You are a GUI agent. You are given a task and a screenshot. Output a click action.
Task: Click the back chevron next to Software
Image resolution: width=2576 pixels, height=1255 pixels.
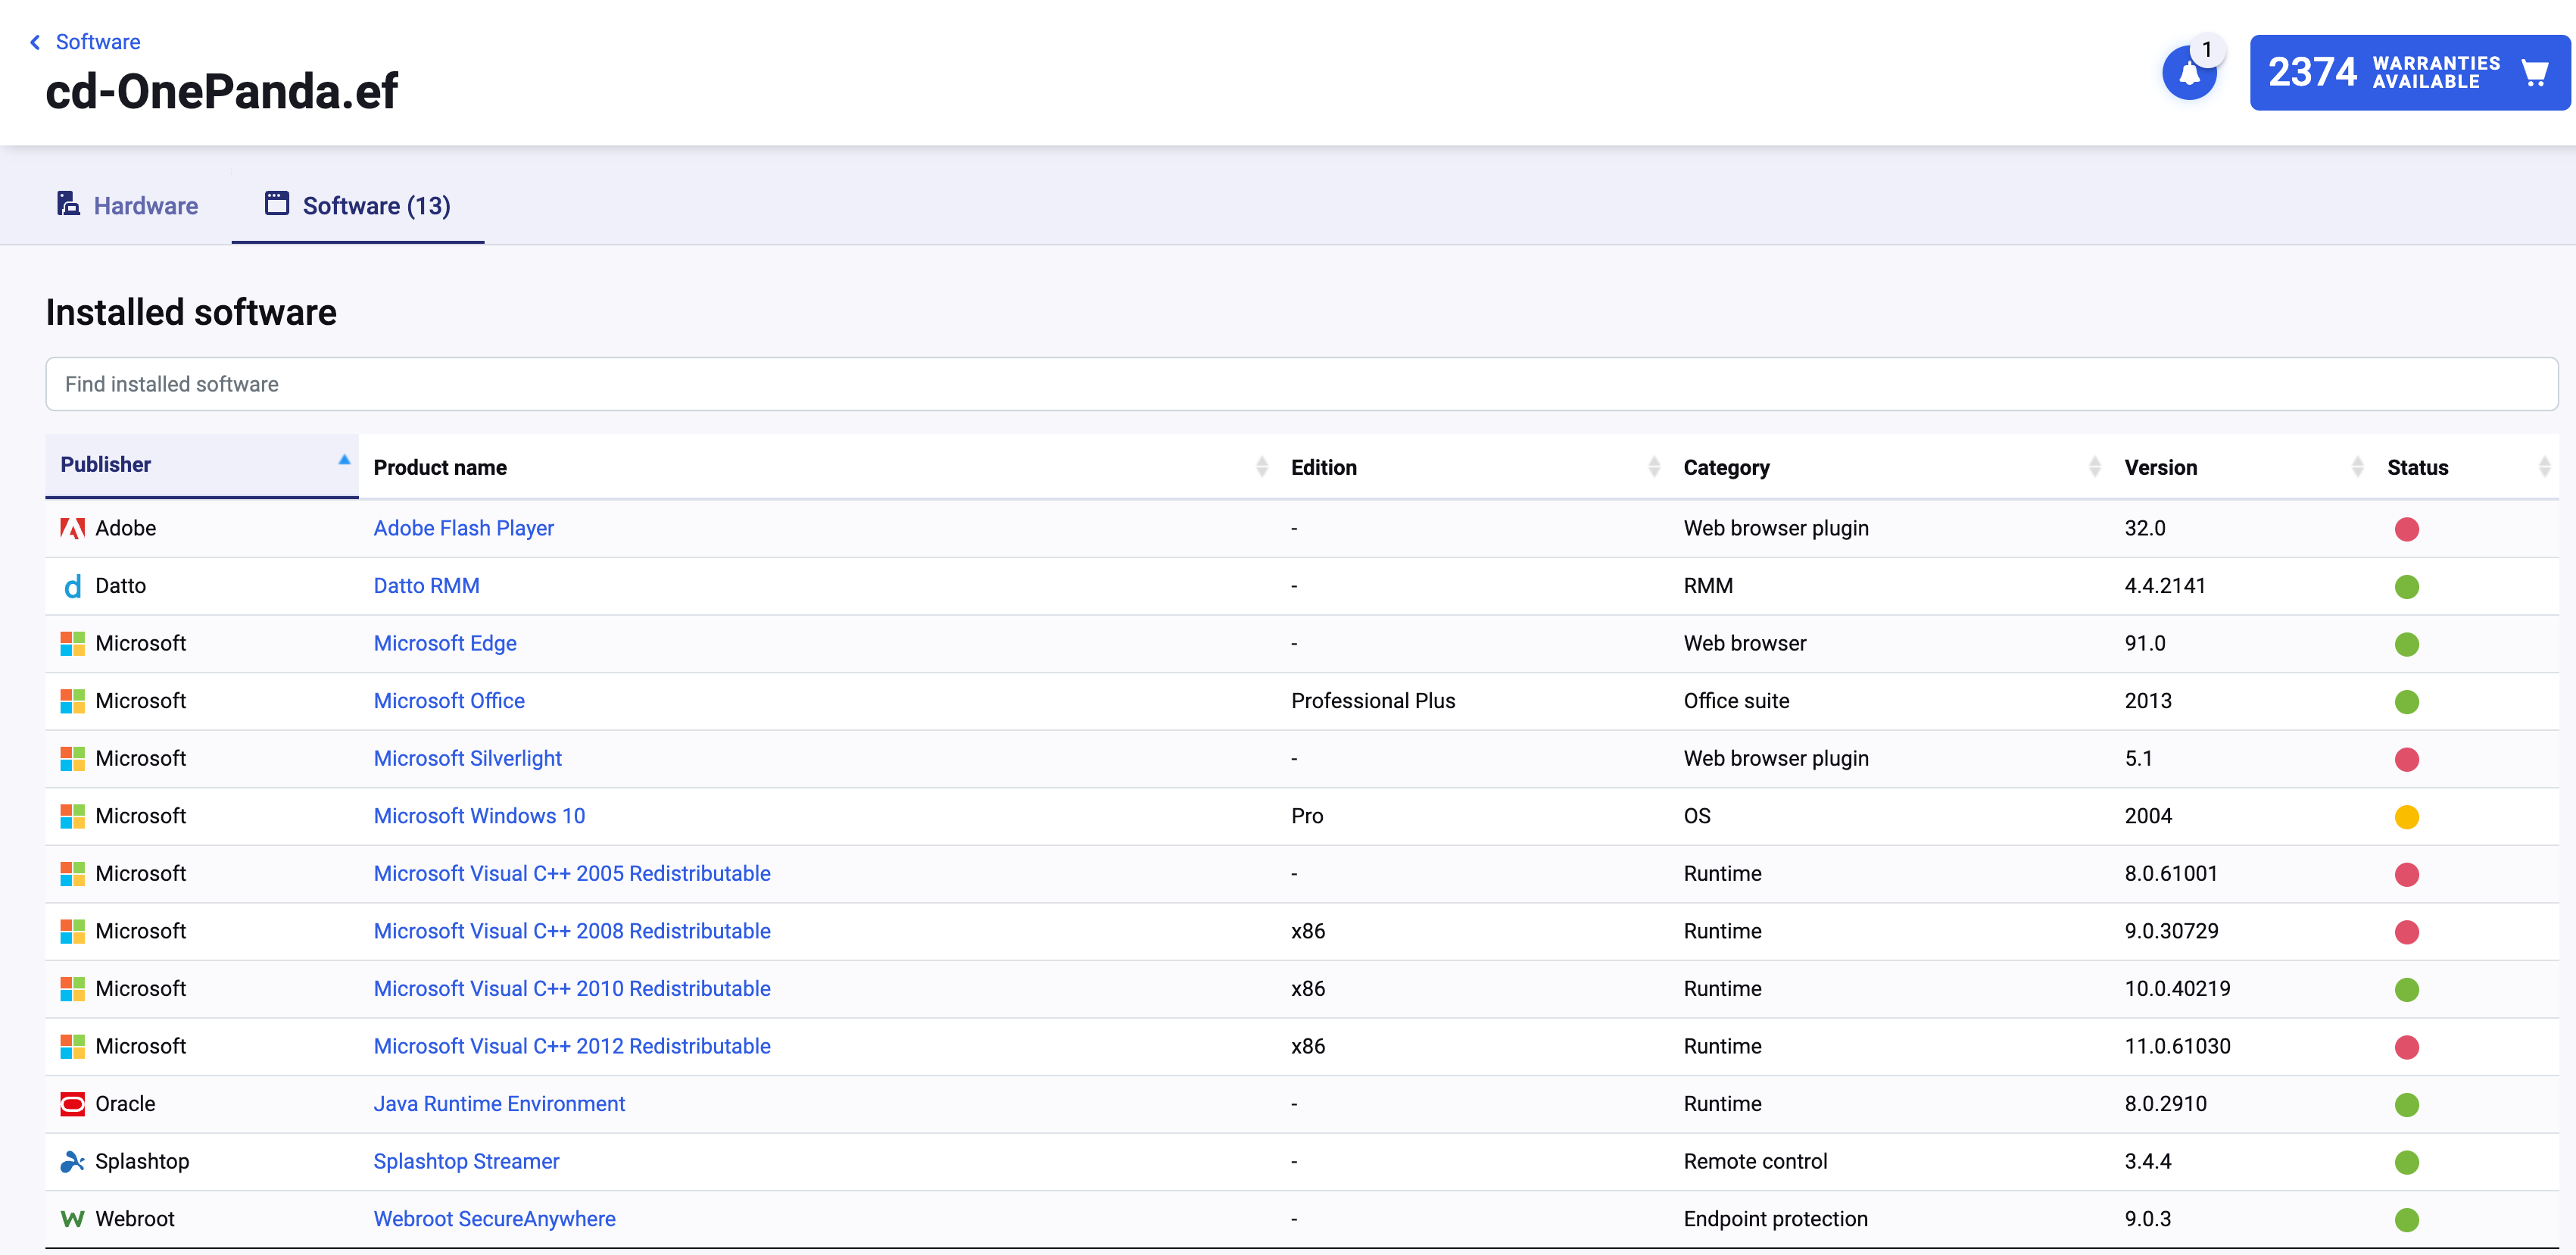point(35,42)
